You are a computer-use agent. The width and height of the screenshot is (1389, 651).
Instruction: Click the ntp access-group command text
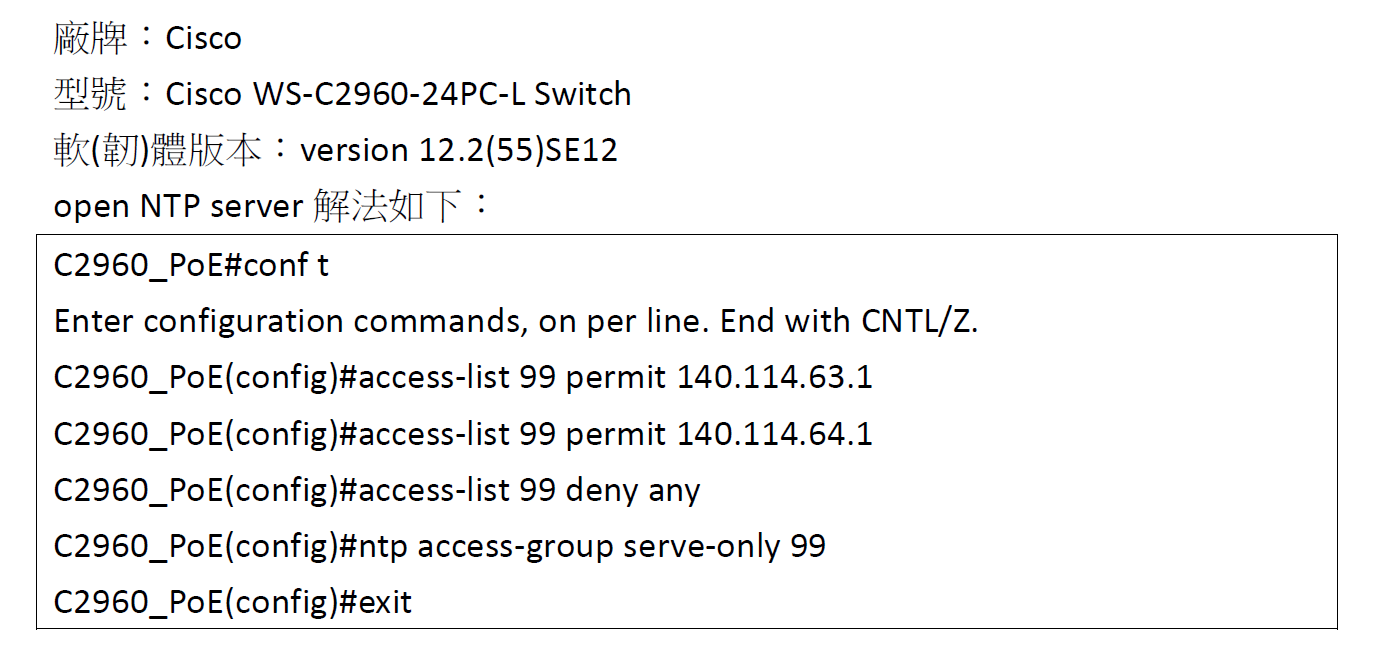[x=486, y=546]
